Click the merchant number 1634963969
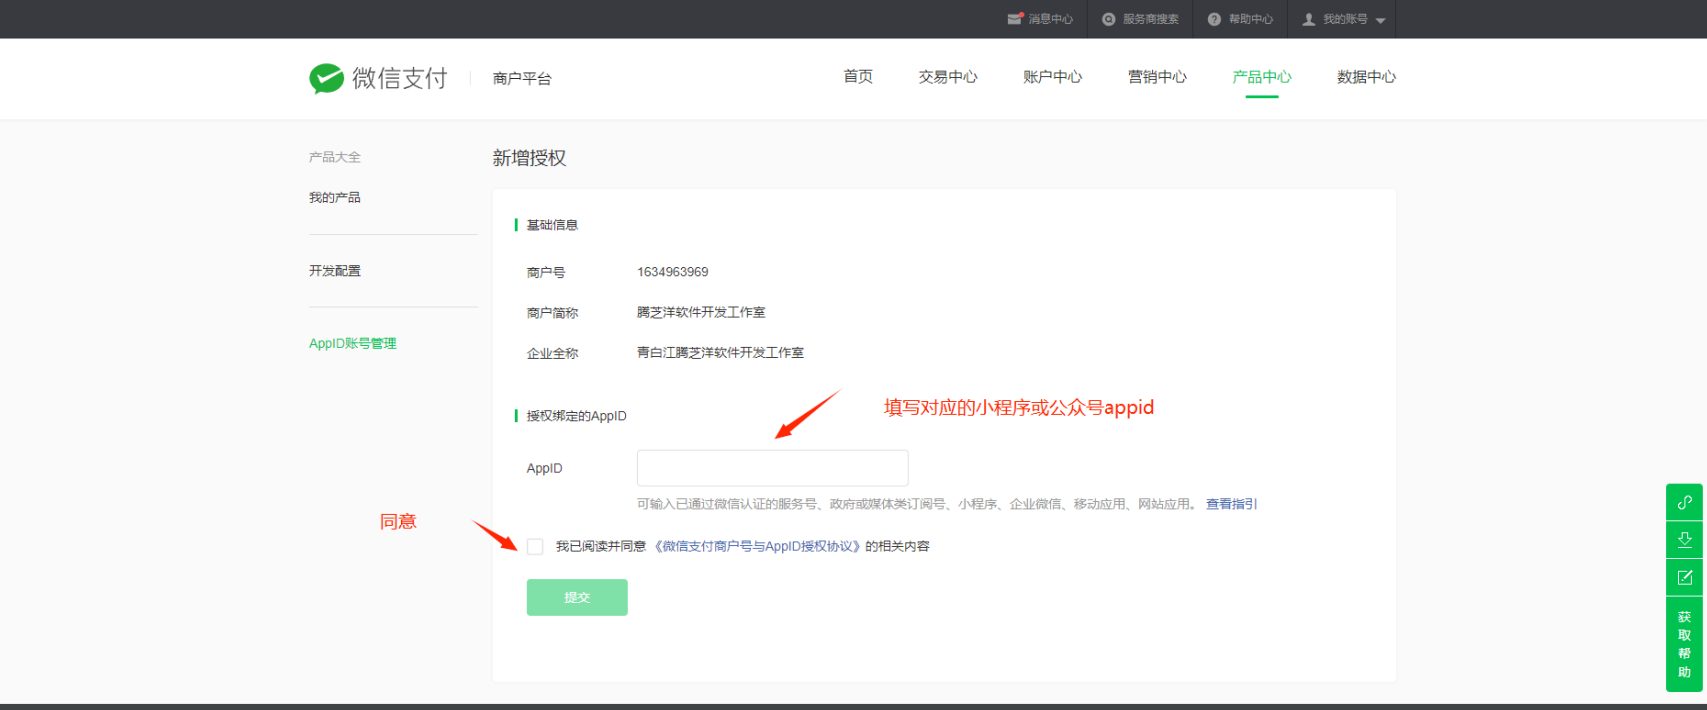 (673, 272)
